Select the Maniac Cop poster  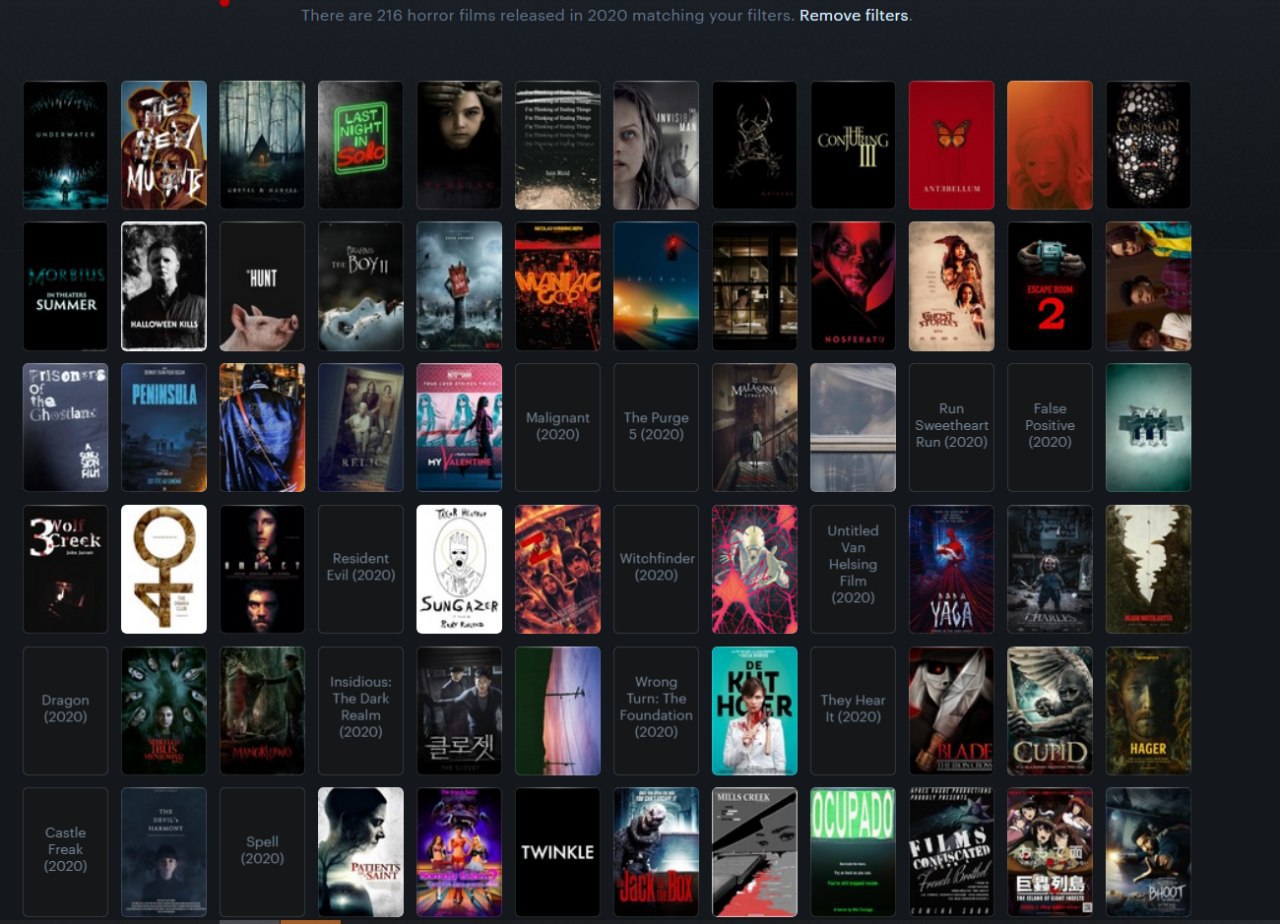click(x=558, y=286)
